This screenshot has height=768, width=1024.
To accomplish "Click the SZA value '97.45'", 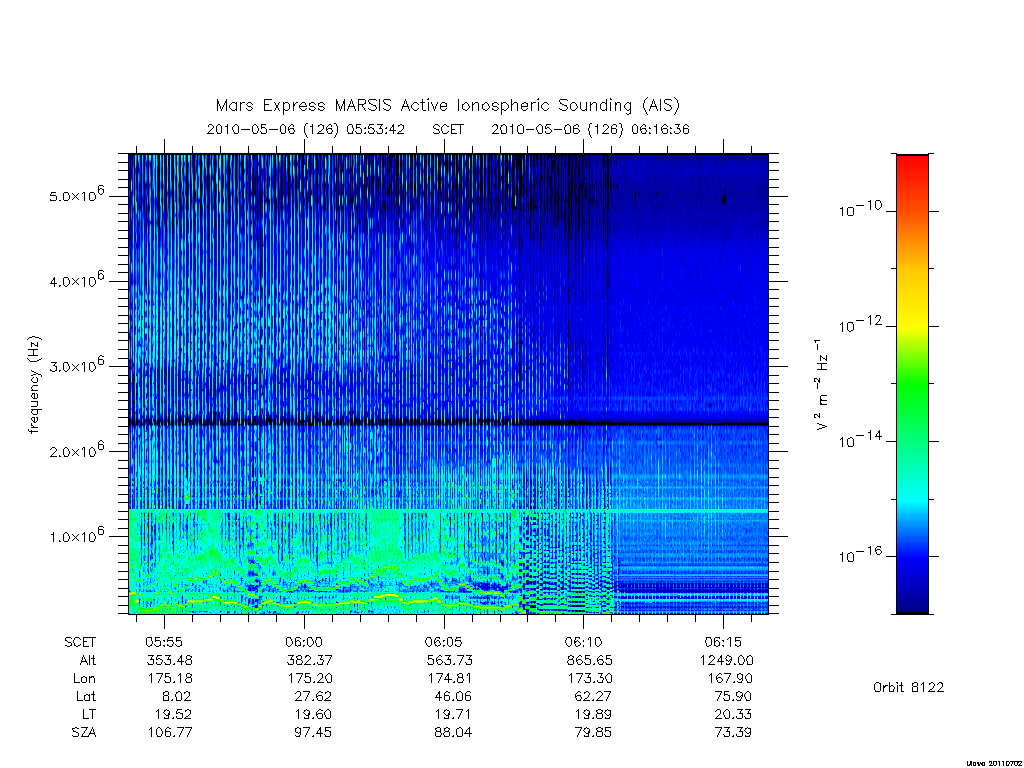I will (313, 732).
